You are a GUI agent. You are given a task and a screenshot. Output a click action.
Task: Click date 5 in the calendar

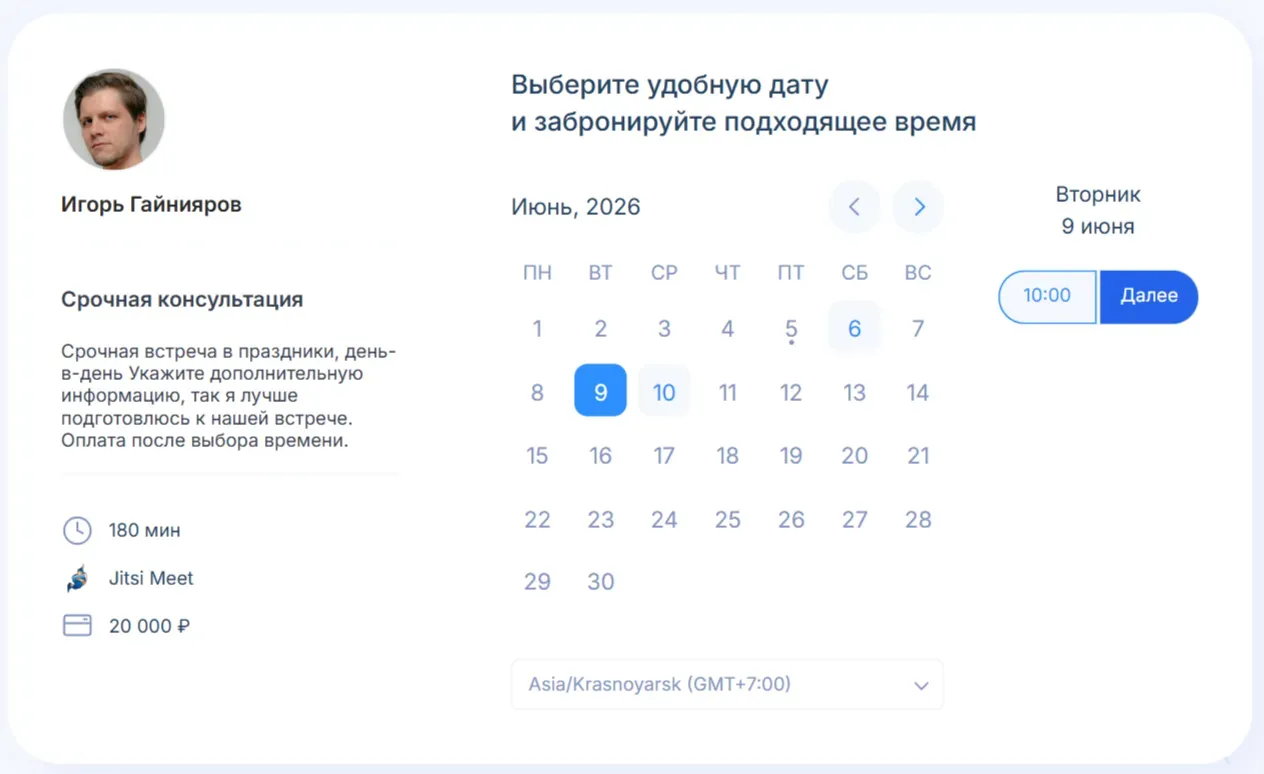[791, 328]
